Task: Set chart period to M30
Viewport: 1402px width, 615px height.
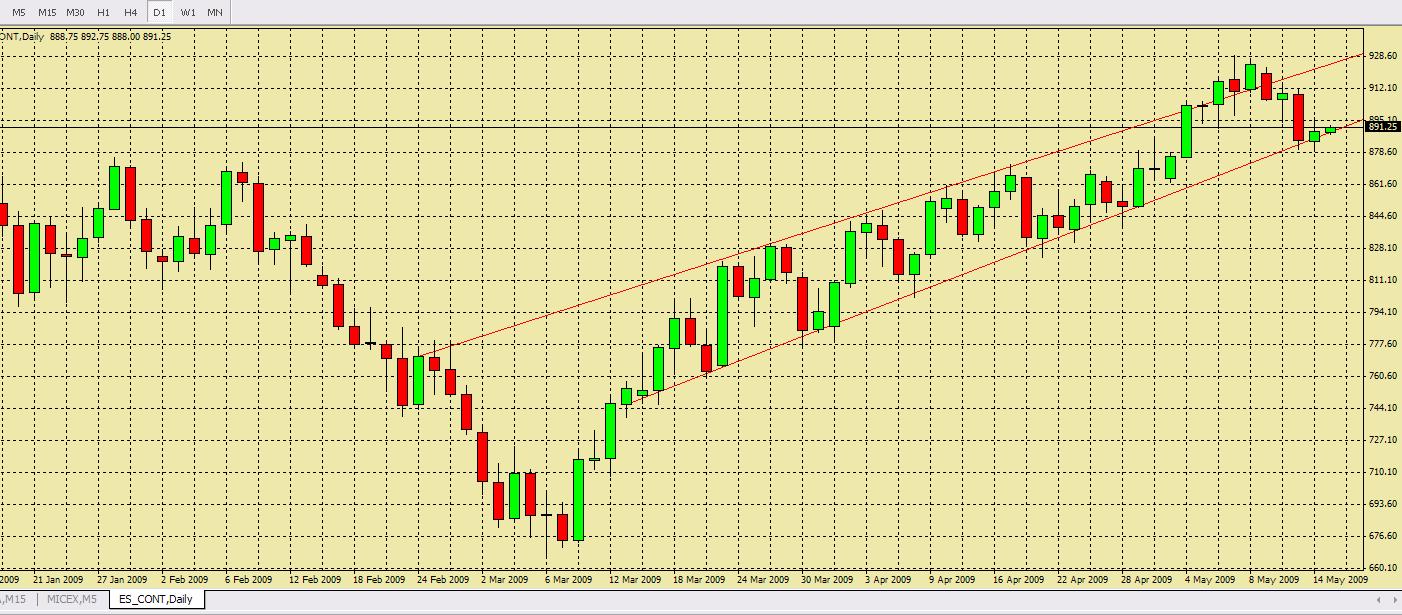Action: (75, 12)
